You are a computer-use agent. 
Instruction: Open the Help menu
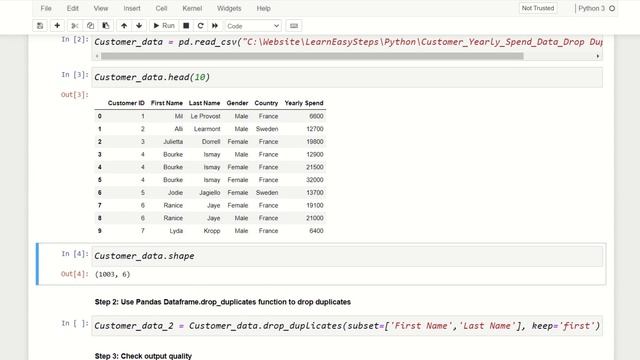(x=263, y=8)
